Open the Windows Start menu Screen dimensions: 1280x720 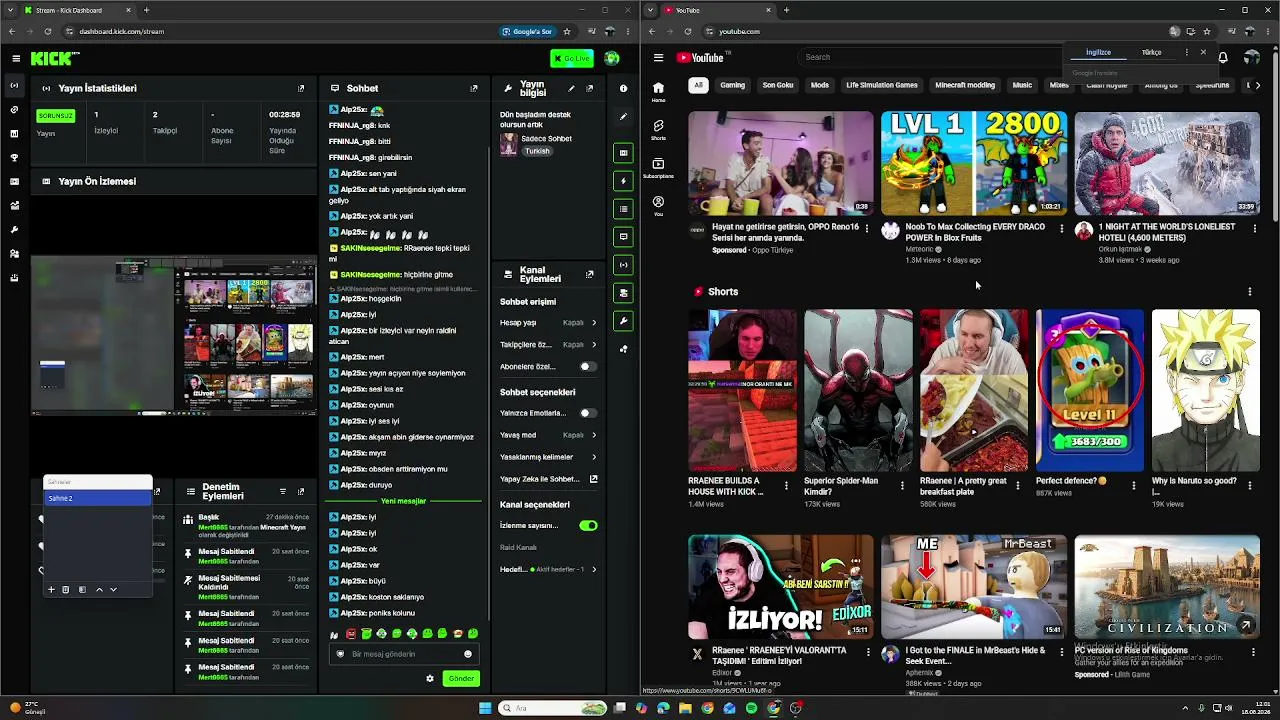tap(485, 708)
